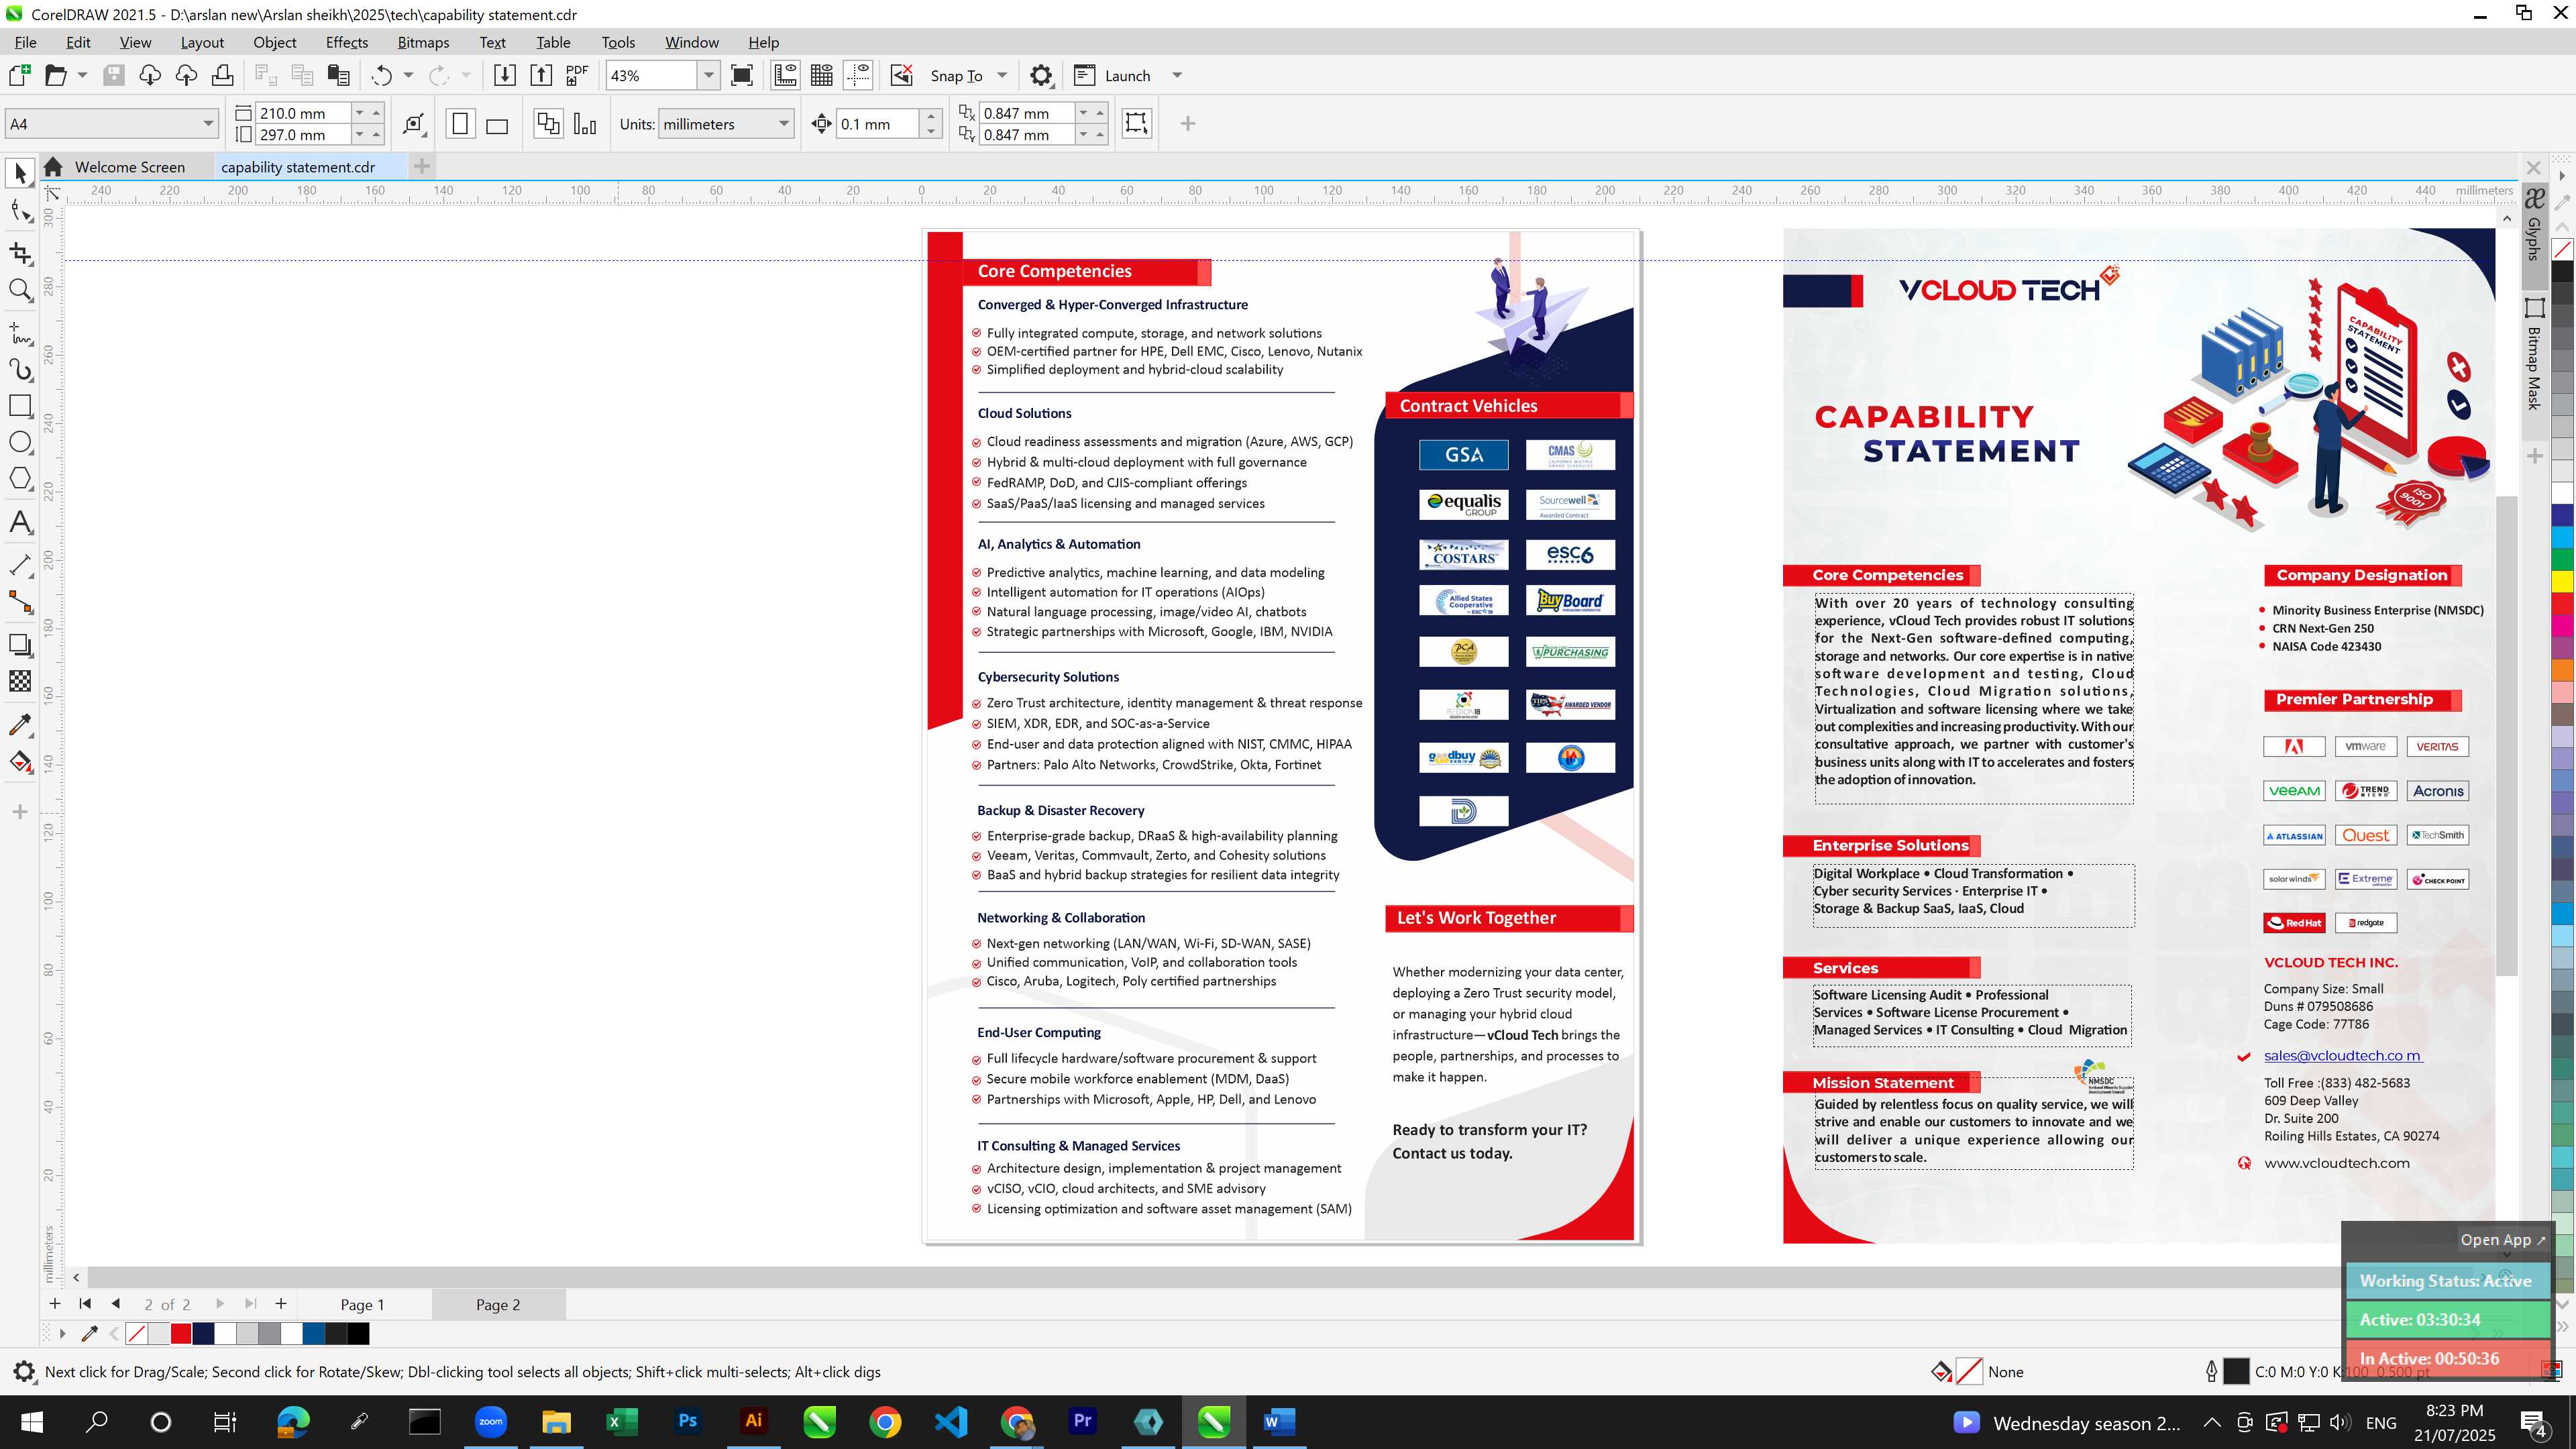2576x1449 pixels.
Task: Select the Color Eyedropper tool in toolbox
Action: pos(20,724)
